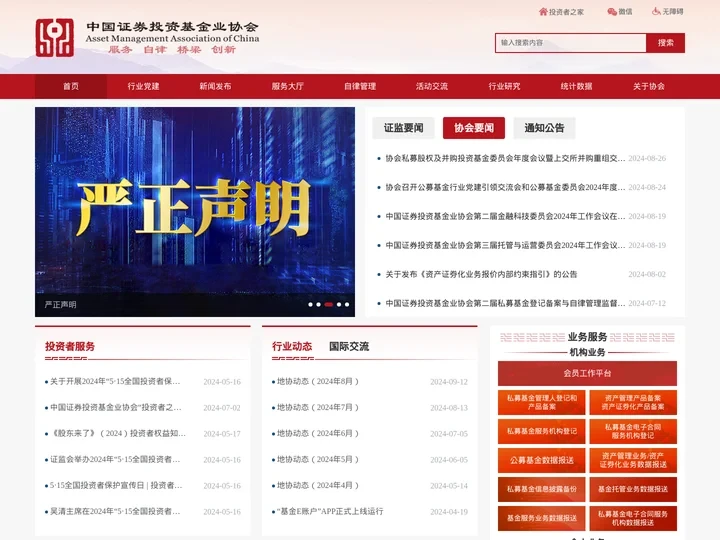Open 私募基金管理人登记和产品备案
Viewport: 720px width, 540px height.
[x=542, y=402]
